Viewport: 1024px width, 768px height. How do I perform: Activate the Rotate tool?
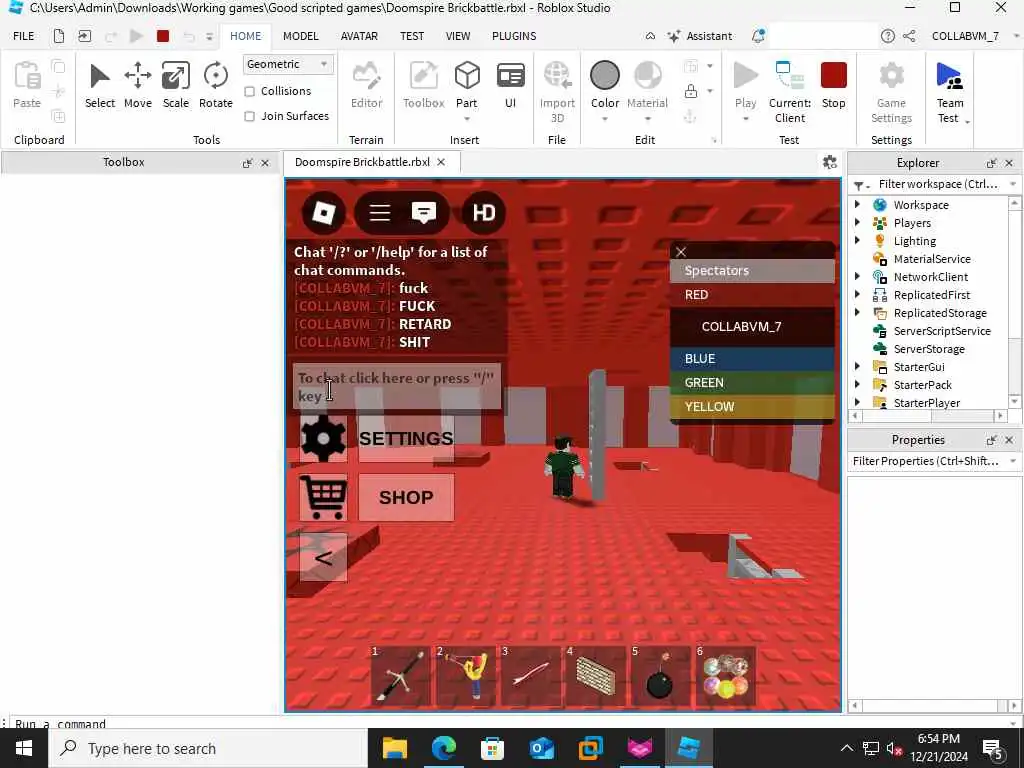[x=216, y=85]
